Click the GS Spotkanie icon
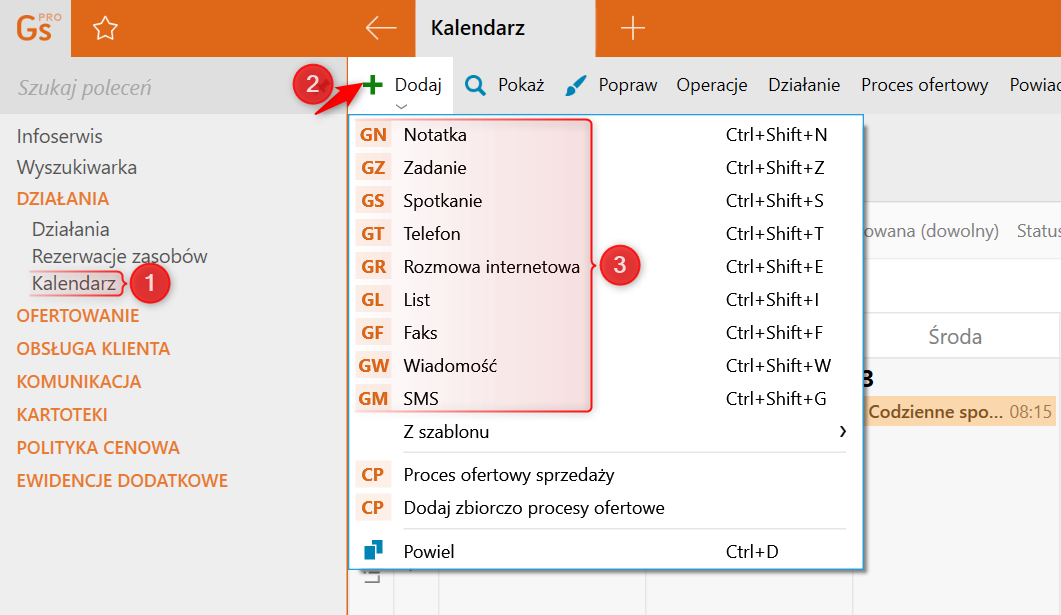Screen dimensions: 1061x615 tap(374, 201)
